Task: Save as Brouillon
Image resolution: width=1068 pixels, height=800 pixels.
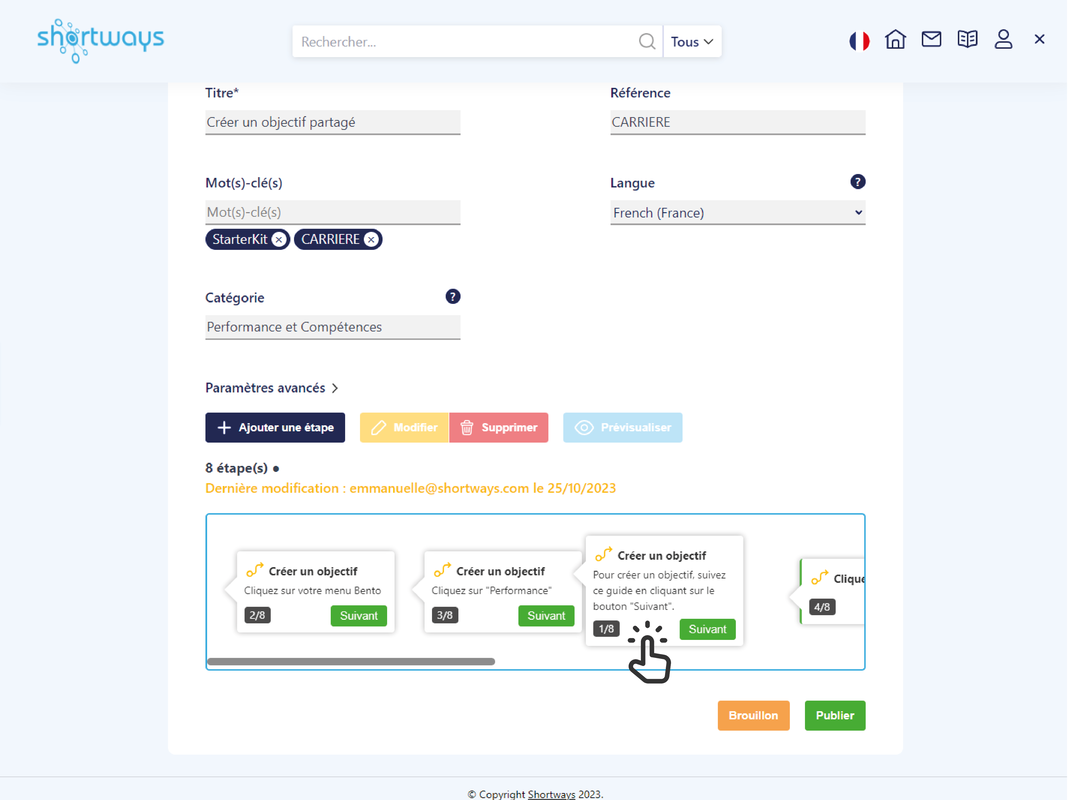Action: tap(753, 716)
